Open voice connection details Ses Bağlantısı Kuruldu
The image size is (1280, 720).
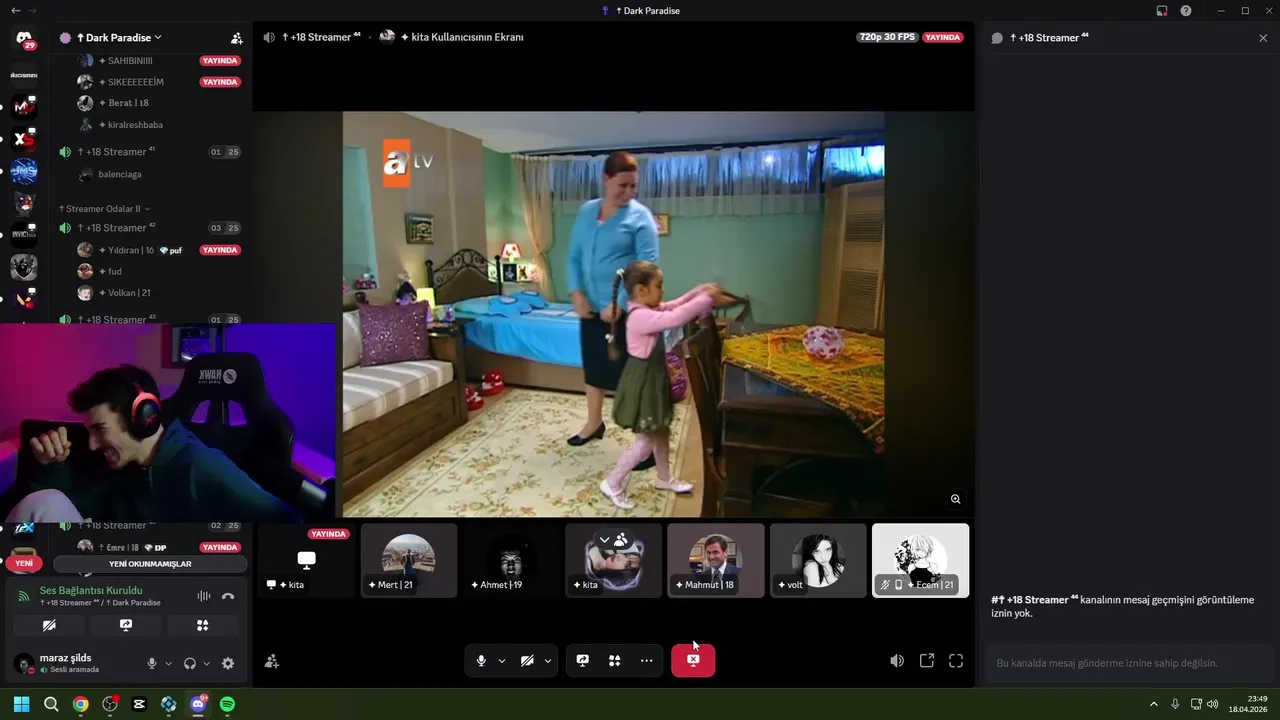(x=91, y=591)
